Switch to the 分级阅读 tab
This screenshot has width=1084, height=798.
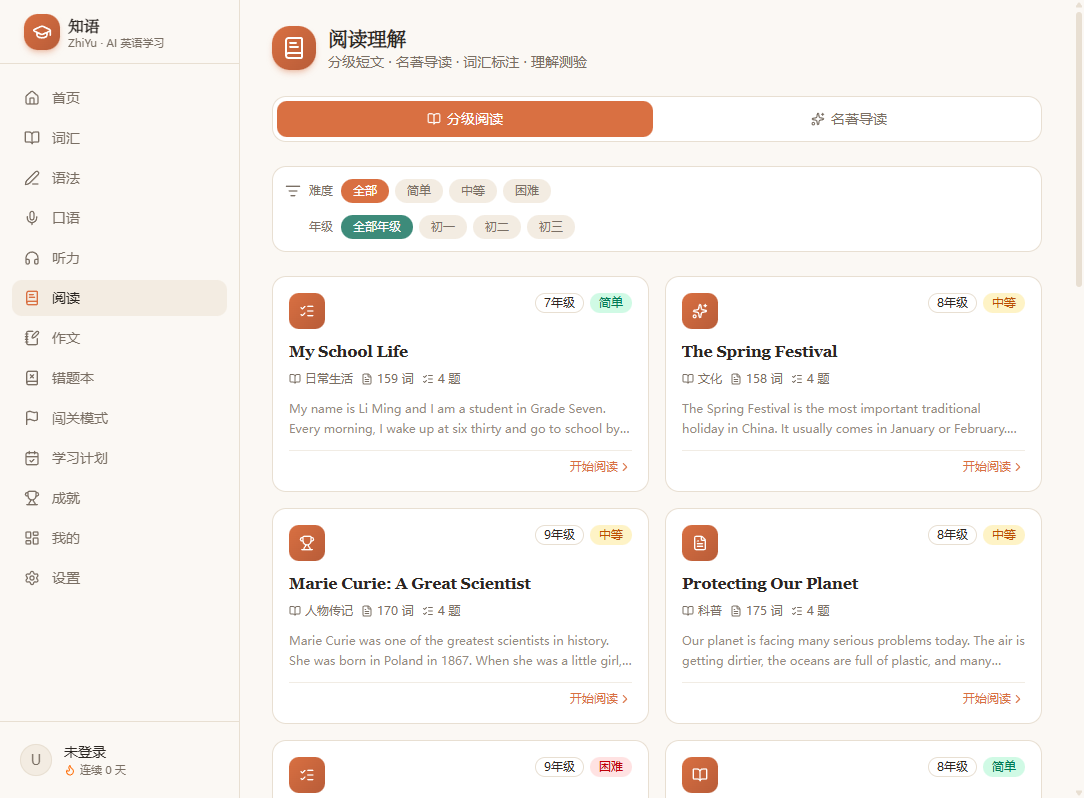click(x=465, y=119)
